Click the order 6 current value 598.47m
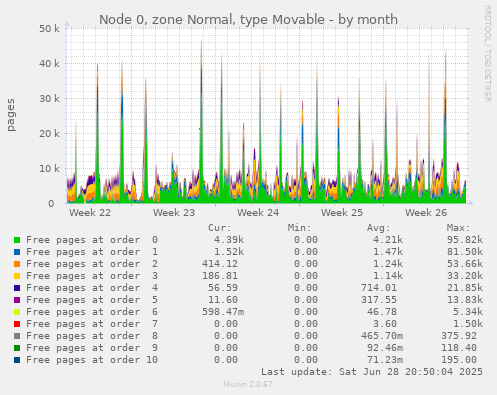 tap(223, 312)
